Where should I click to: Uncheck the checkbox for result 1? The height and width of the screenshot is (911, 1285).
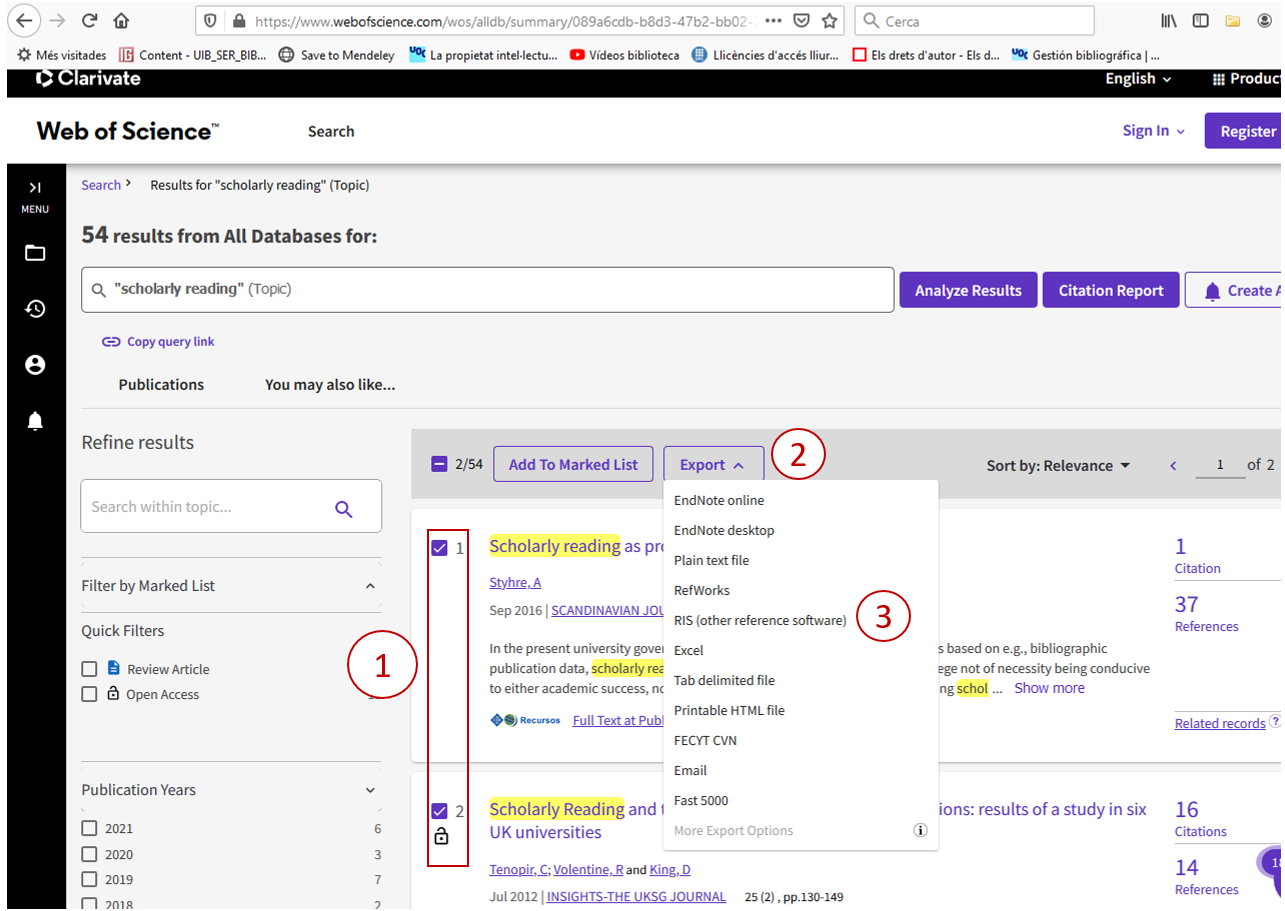(x=439, y=548)
